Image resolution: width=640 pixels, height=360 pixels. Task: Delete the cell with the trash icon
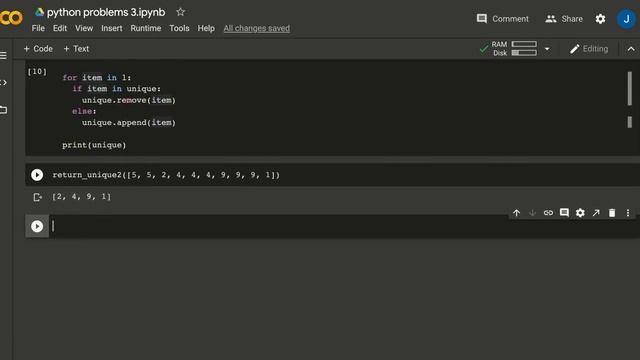(x=612, y=213)
